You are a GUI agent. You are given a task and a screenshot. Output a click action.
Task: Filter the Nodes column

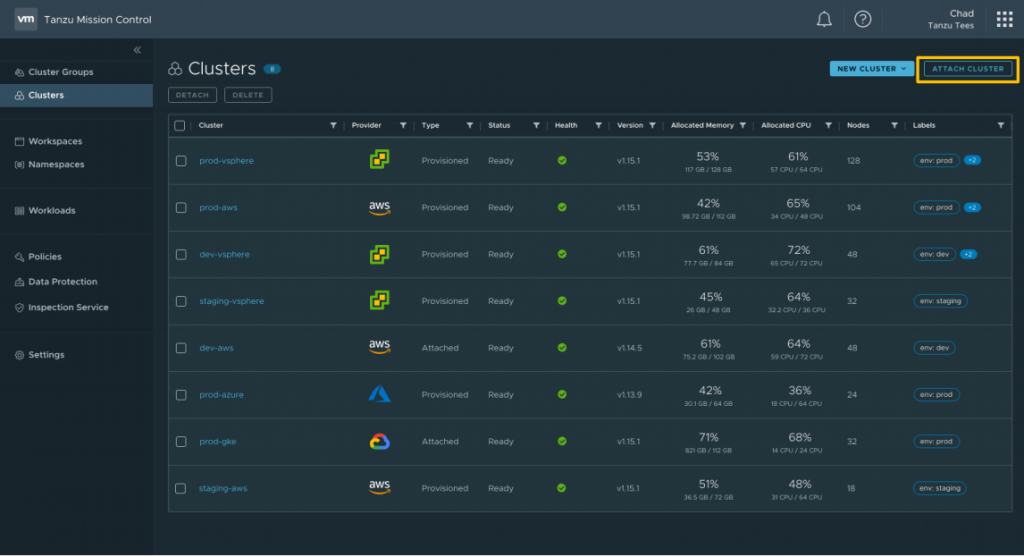(x=894, y=125)
